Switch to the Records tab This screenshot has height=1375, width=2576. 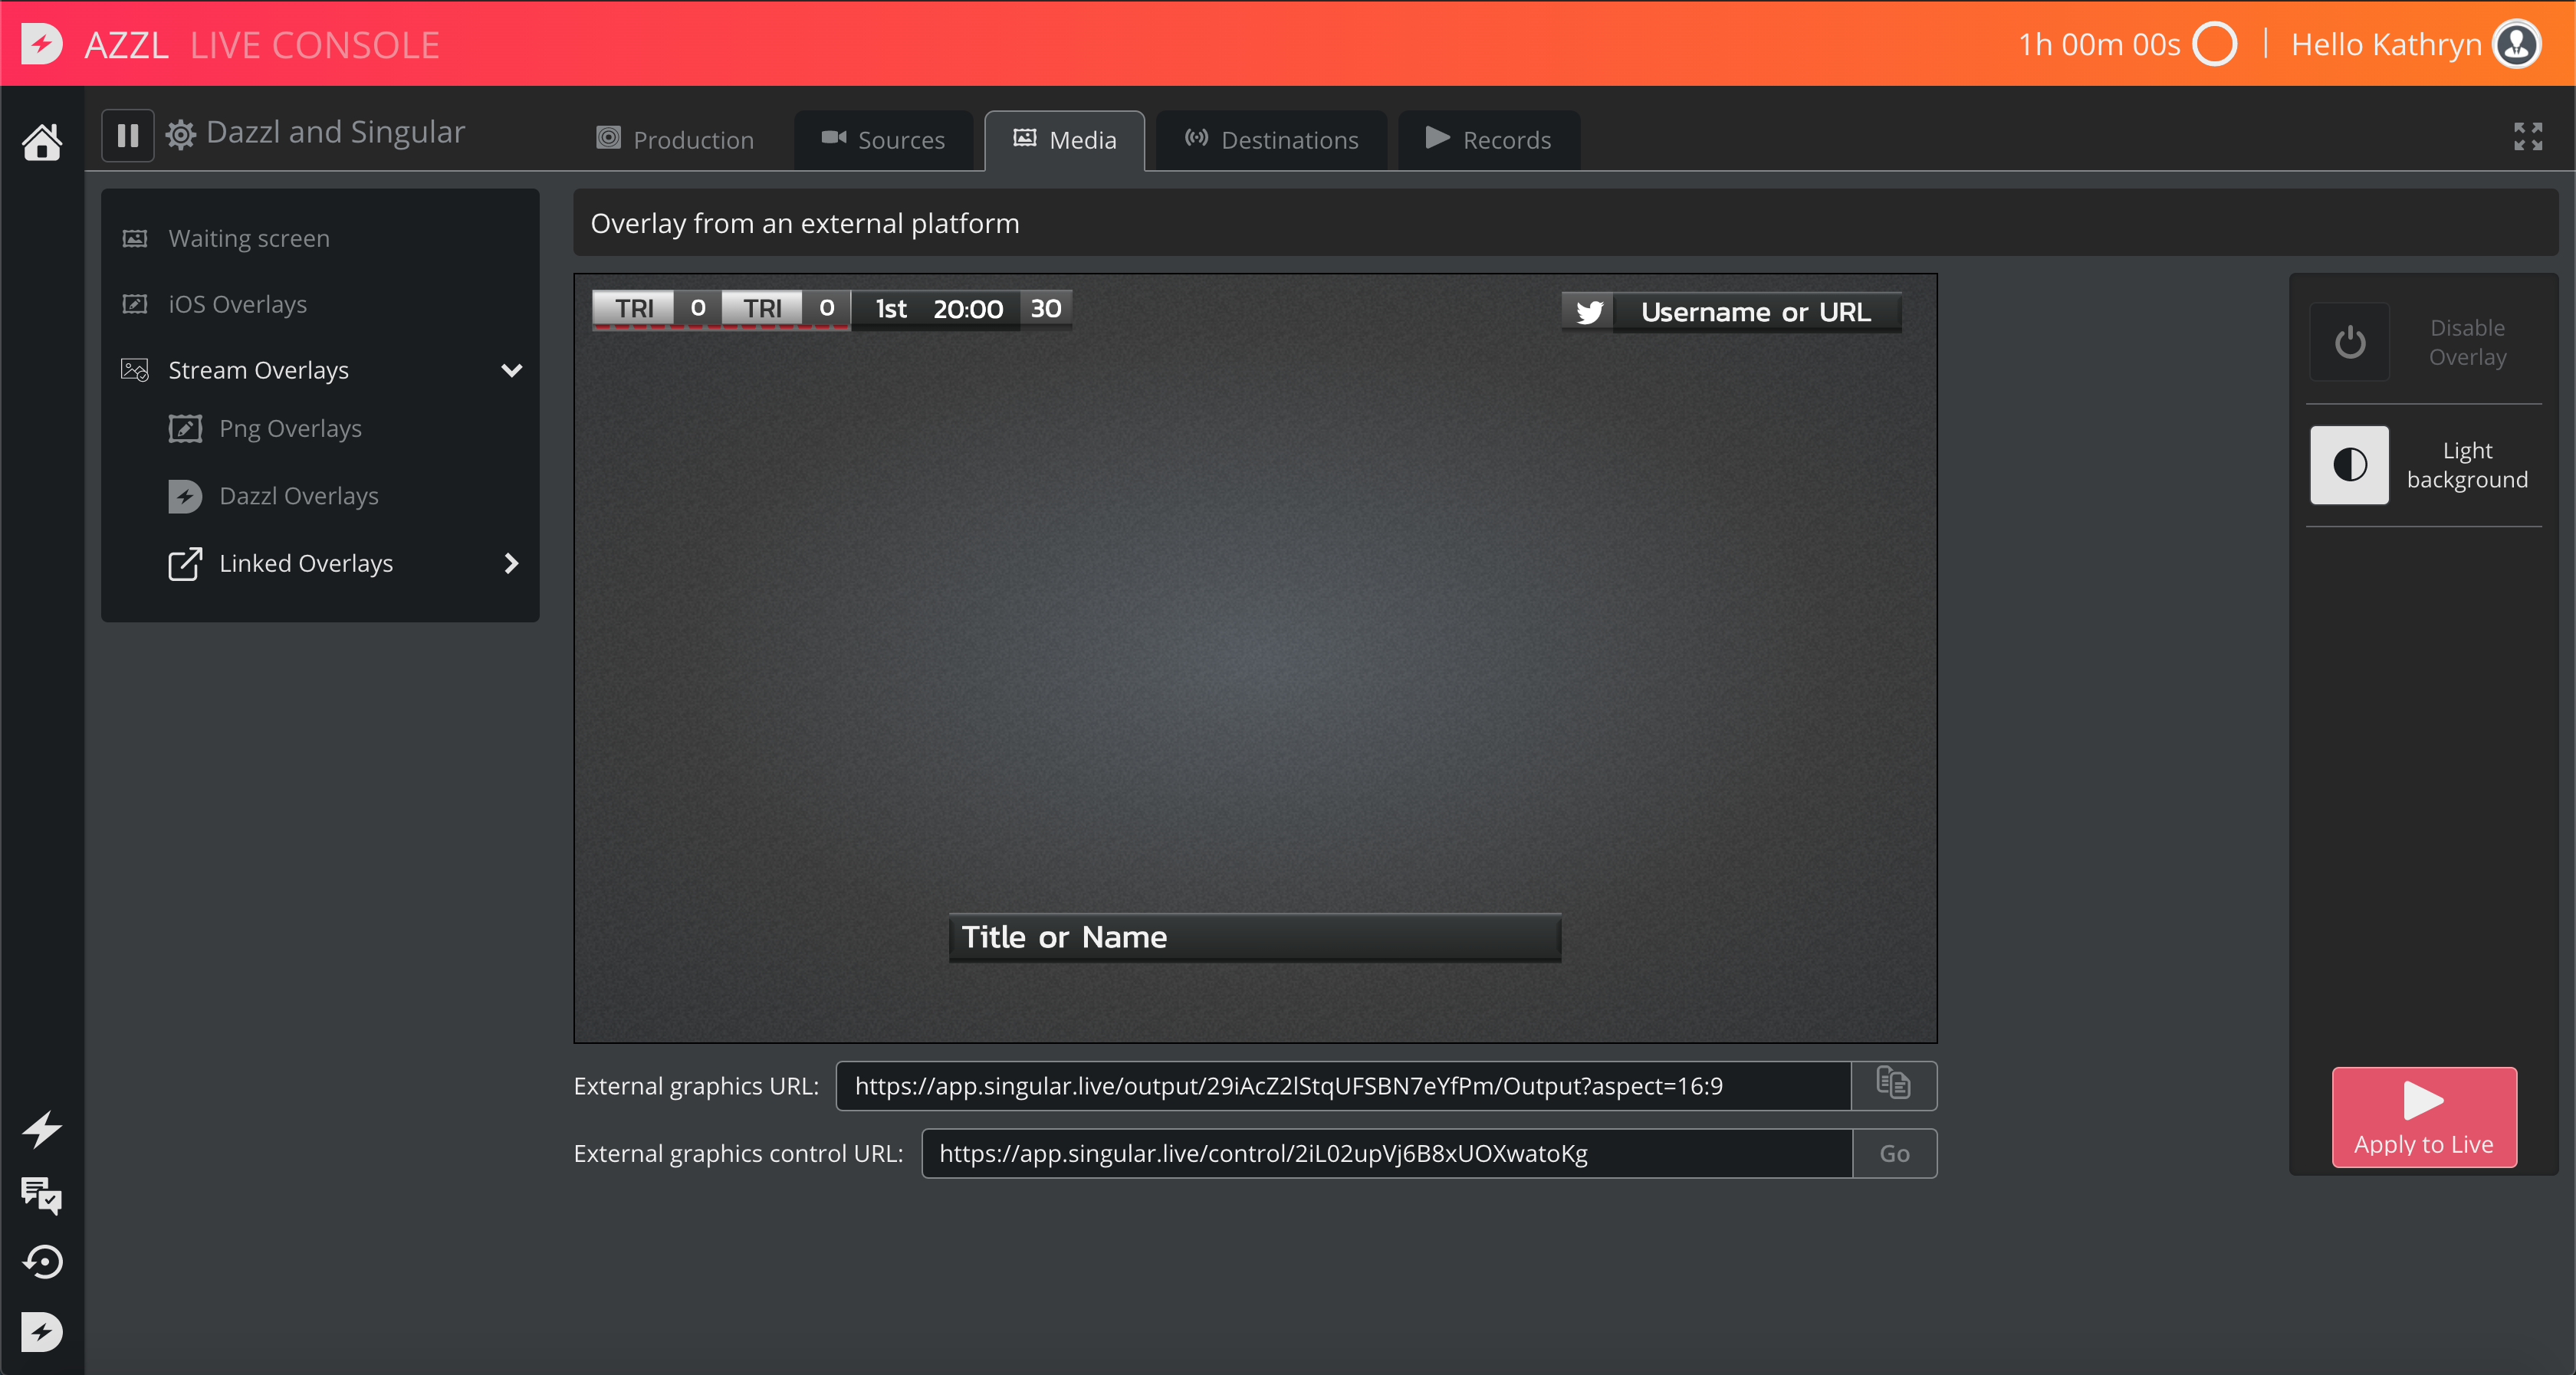(1488, 140)
